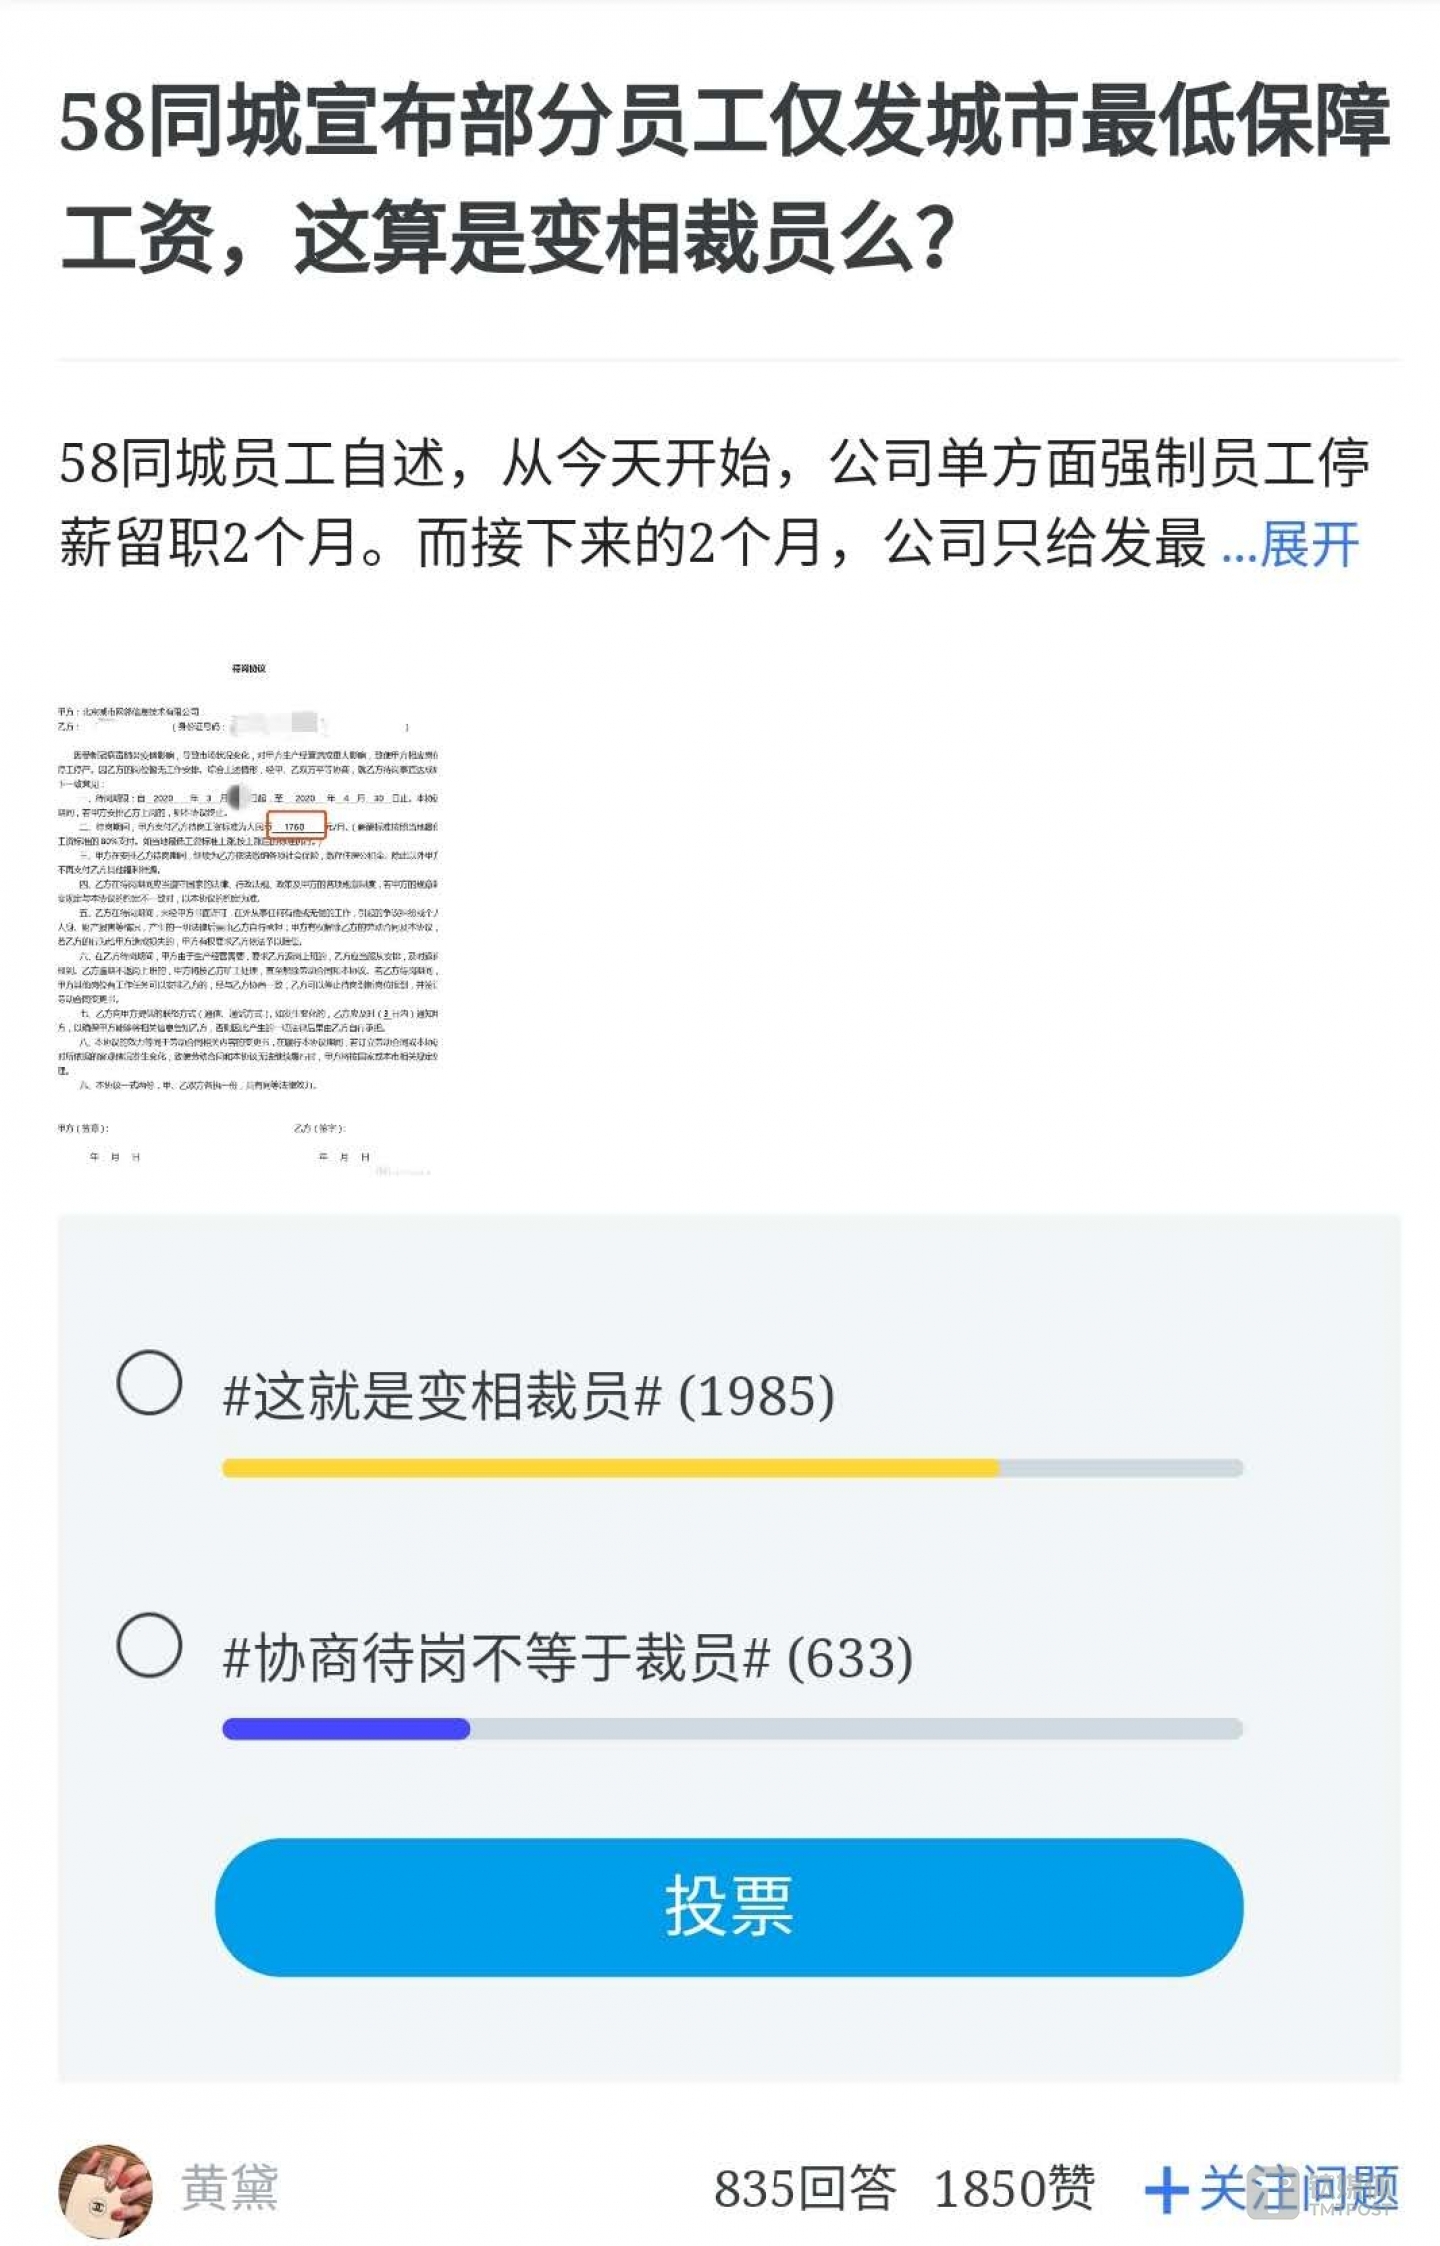The width and height of the screenshot is (1440, 2246).
Task: Tap the #这就是变相裁员# (1985) label
Action: [x=528, y=1396]
